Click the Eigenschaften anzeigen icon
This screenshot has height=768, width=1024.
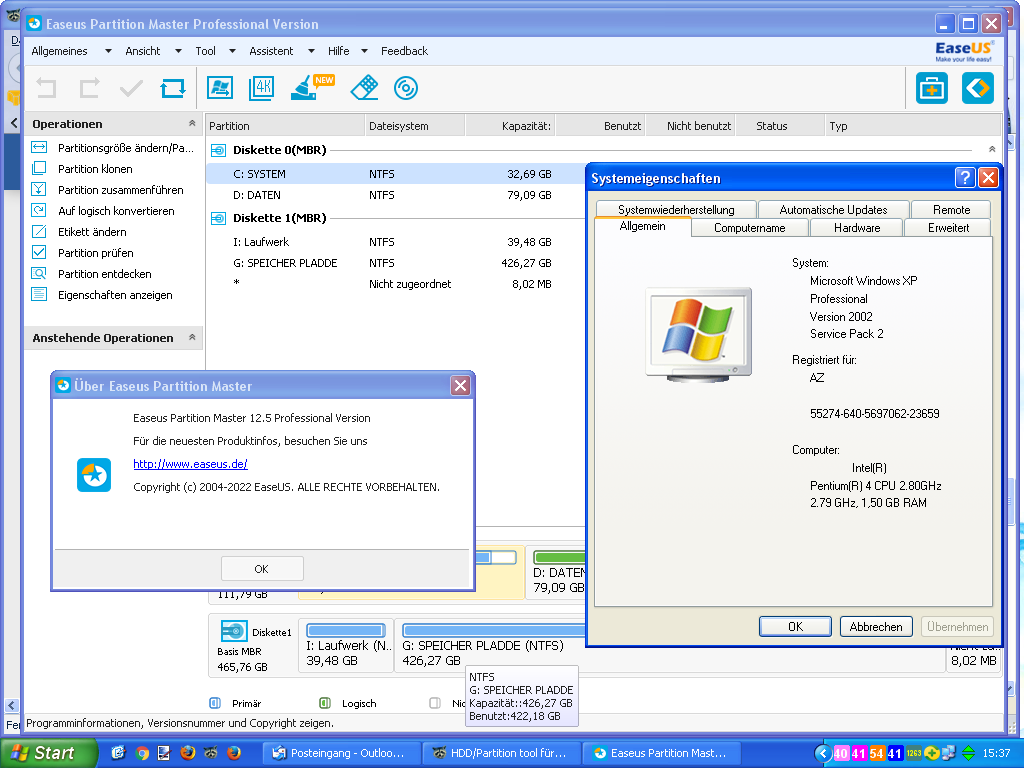pyautogui.click(x=39, y=294)
